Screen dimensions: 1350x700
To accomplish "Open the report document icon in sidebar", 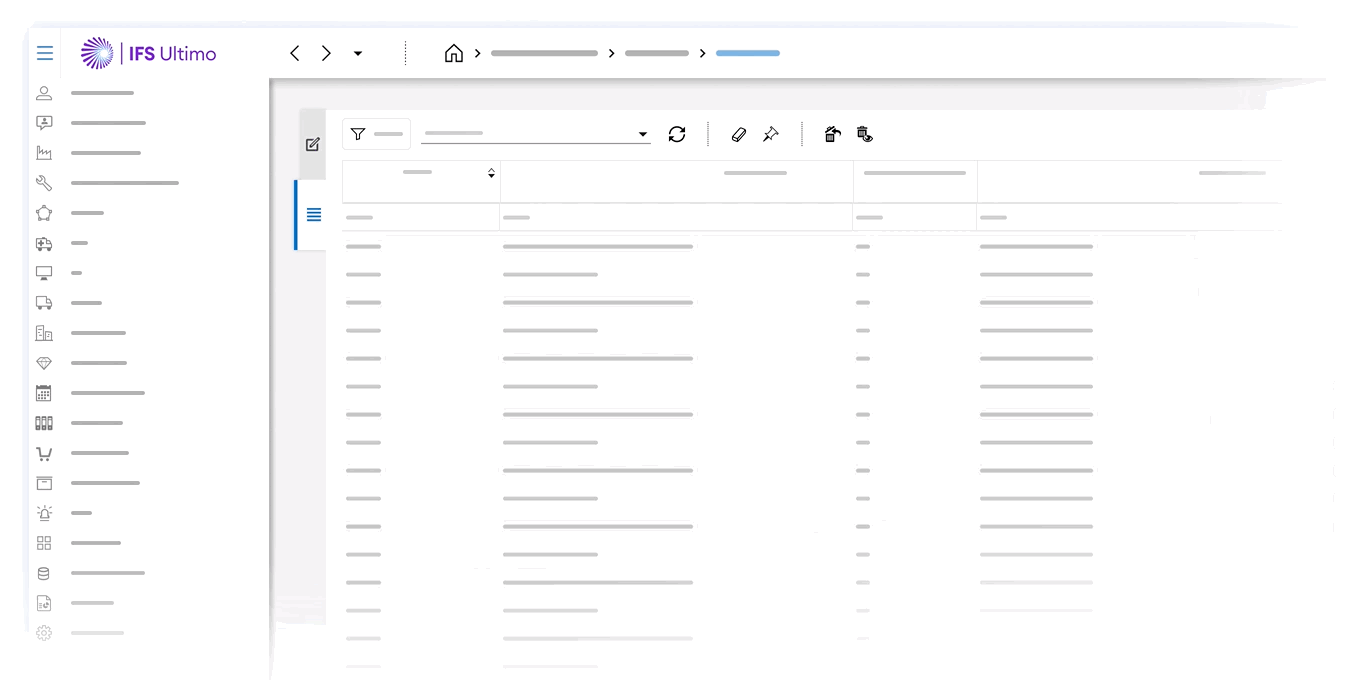I will click(x=44, y=603).
